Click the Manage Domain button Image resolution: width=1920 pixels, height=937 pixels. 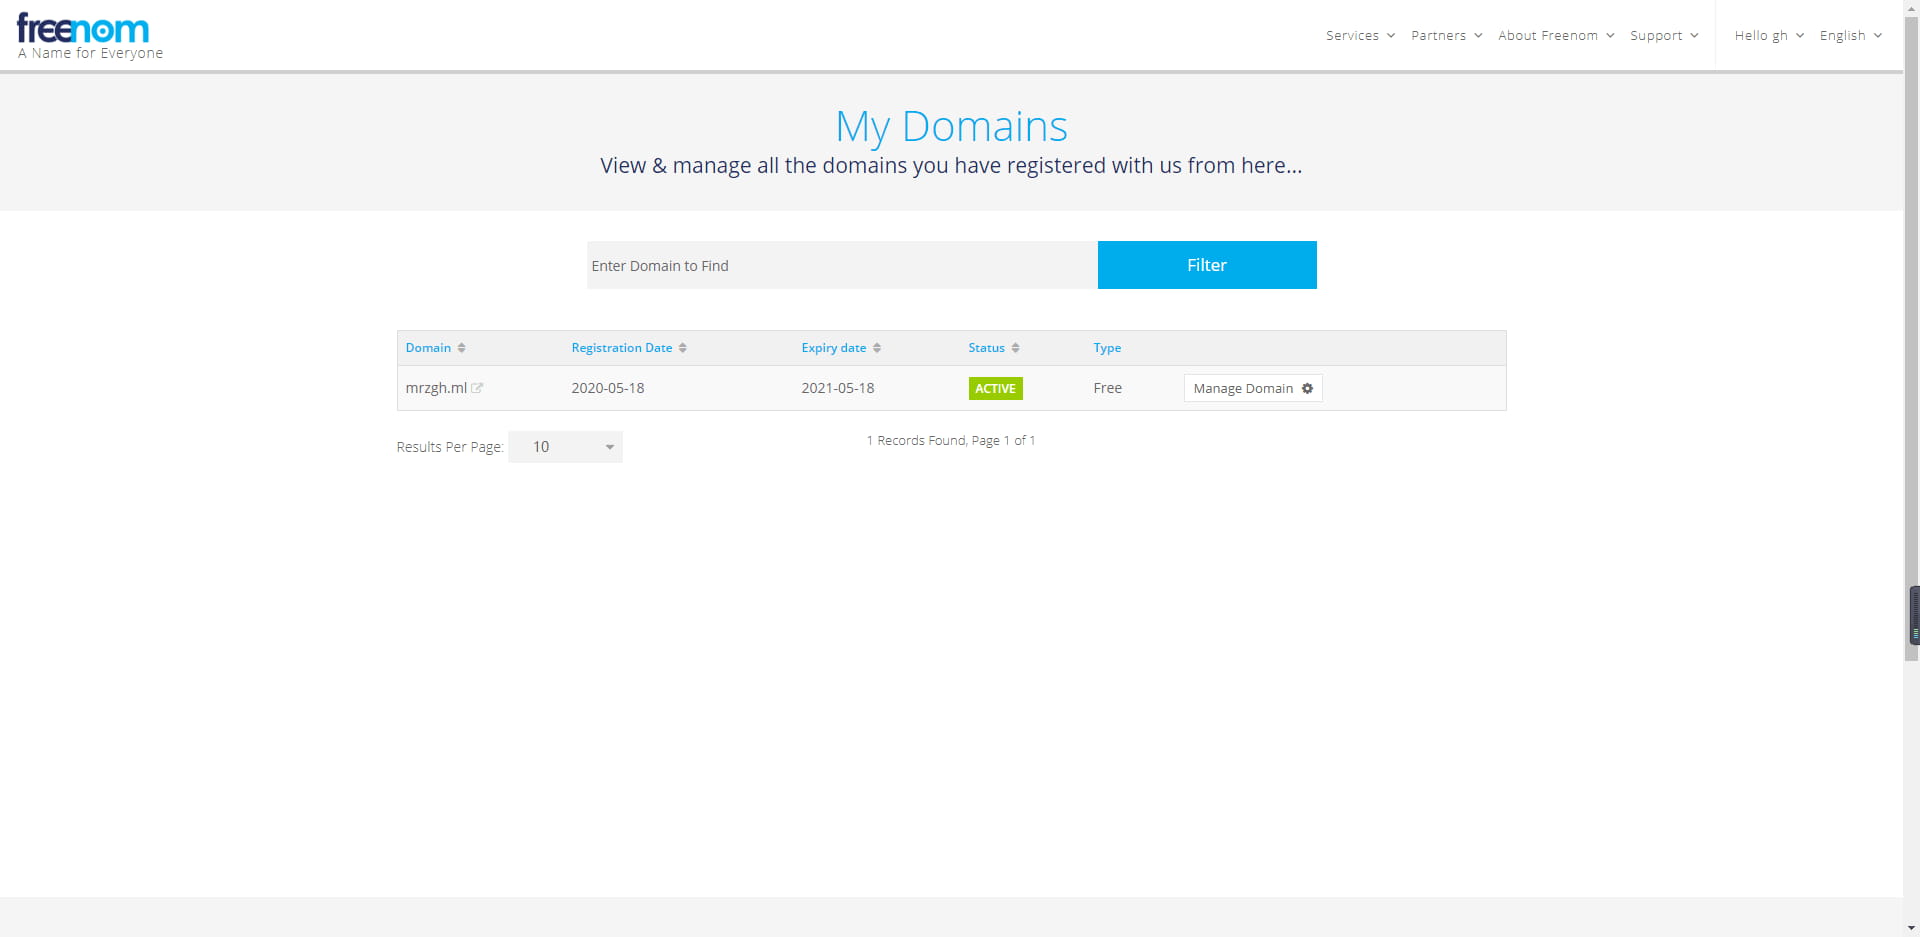tap(1243, 388)
